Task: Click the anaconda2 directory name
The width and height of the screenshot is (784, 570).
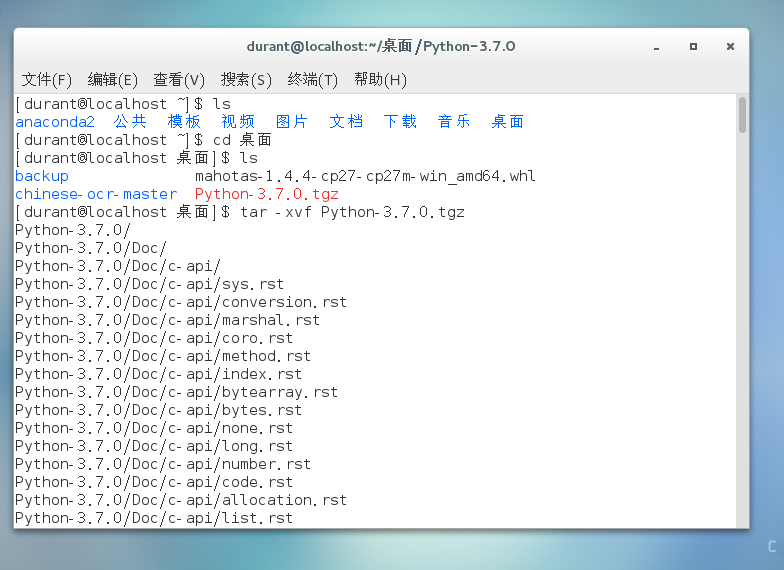Action: [x=55, y=122]
